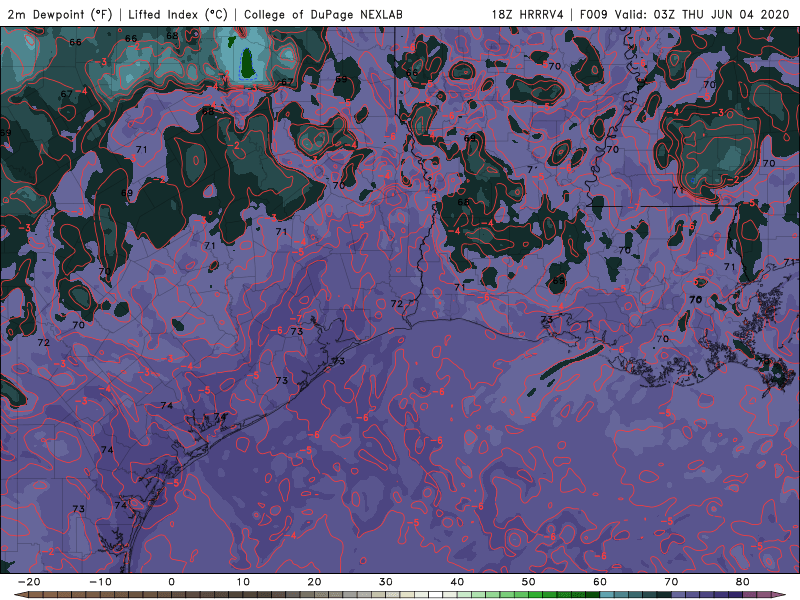Select the "College of DuPage NEXLAB" credit text
This screenshot has width=800, height=600.
[x=323, y=14]
